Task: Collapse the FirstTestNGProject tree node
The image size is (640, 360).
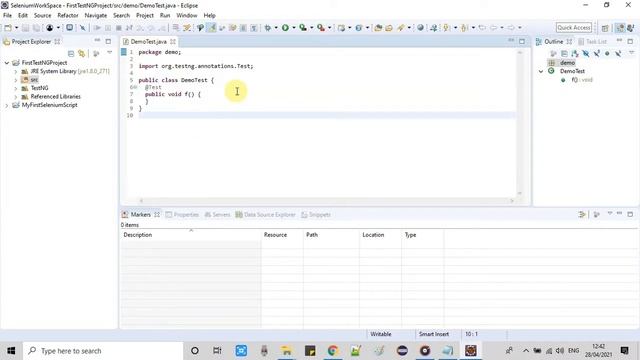Action: 7,63
